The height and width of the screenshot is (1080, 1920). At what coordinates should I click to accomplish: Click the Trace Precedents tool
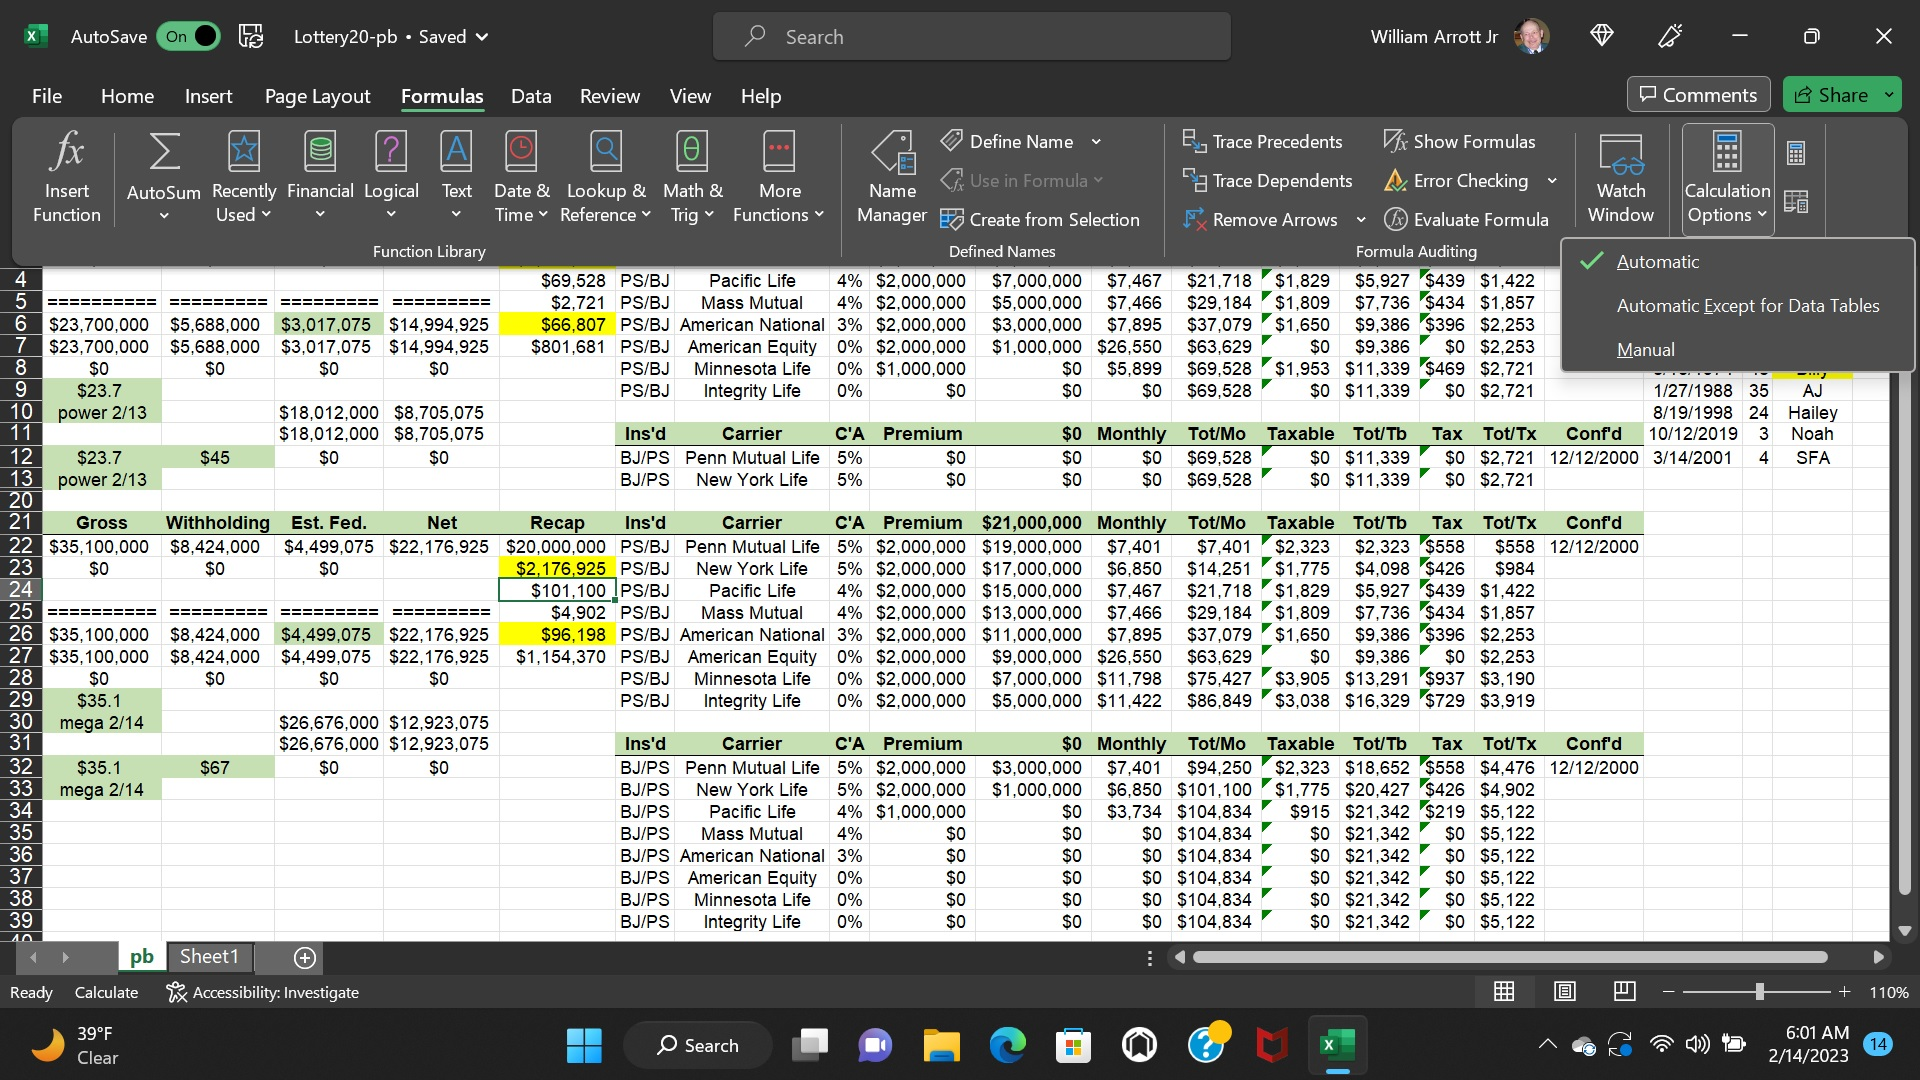coord(1262,141)
